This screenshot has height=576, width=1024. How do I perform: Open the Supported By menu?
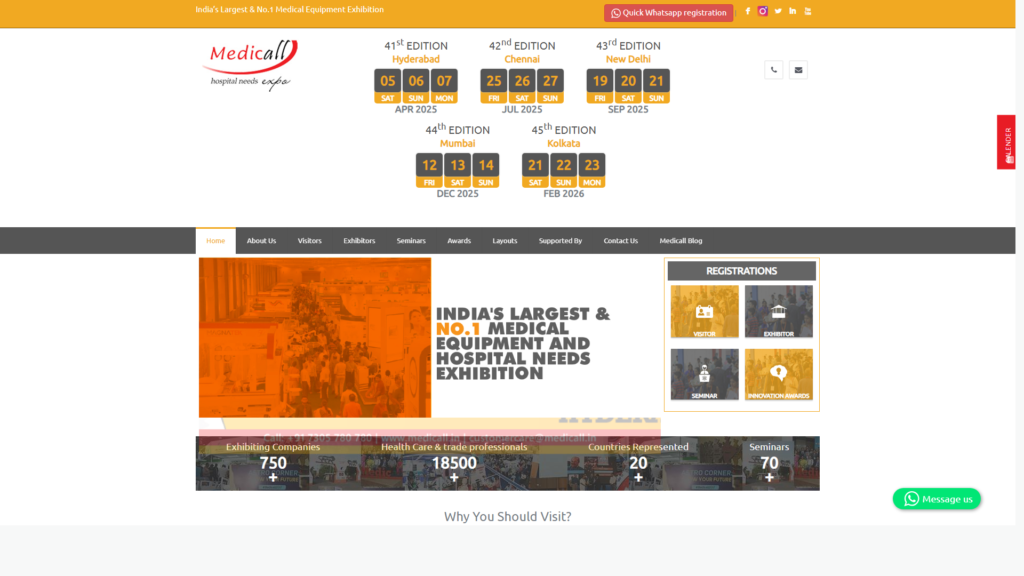(560, 240)
